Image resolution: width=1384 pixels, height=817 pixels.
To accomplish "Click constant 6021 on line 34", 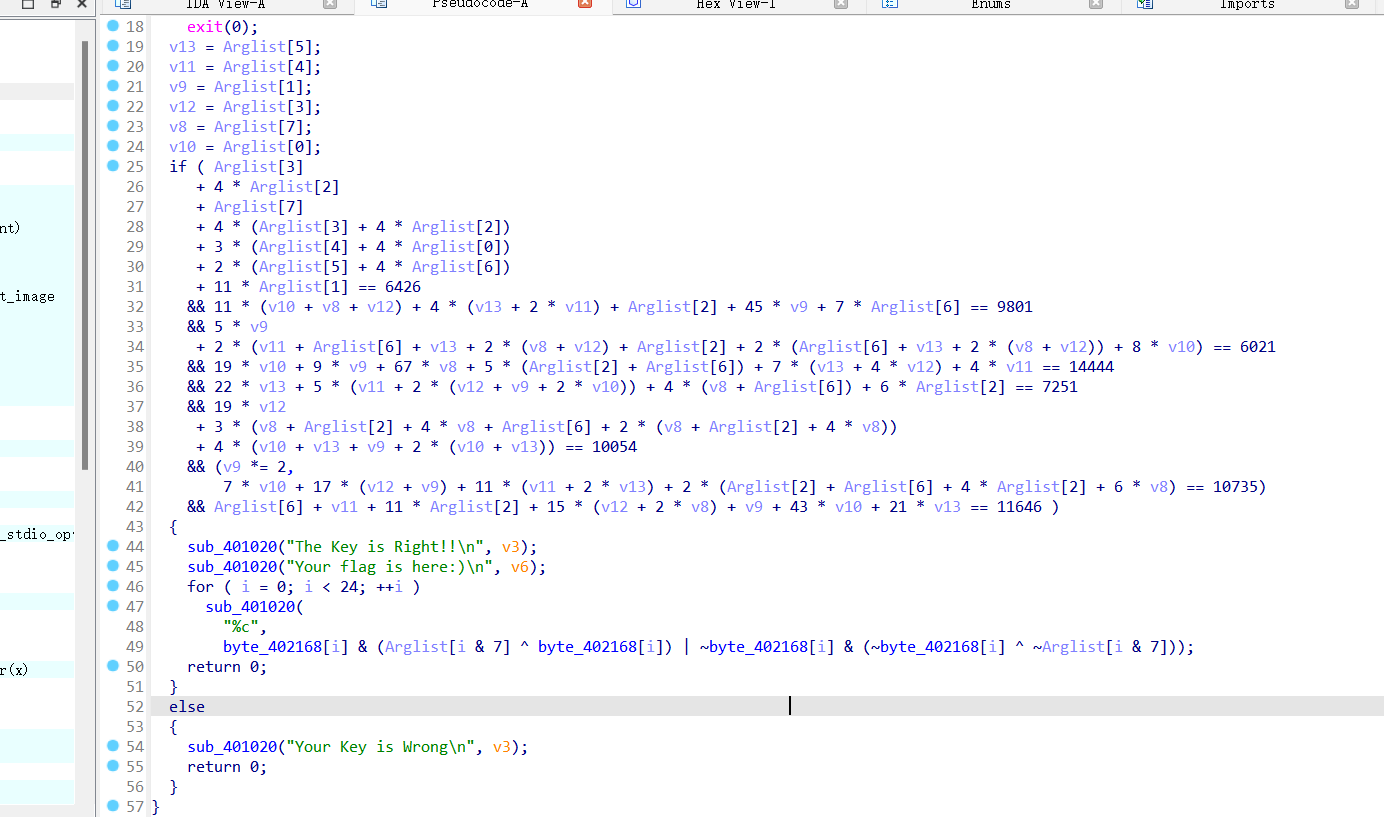I will point(1257,347).
